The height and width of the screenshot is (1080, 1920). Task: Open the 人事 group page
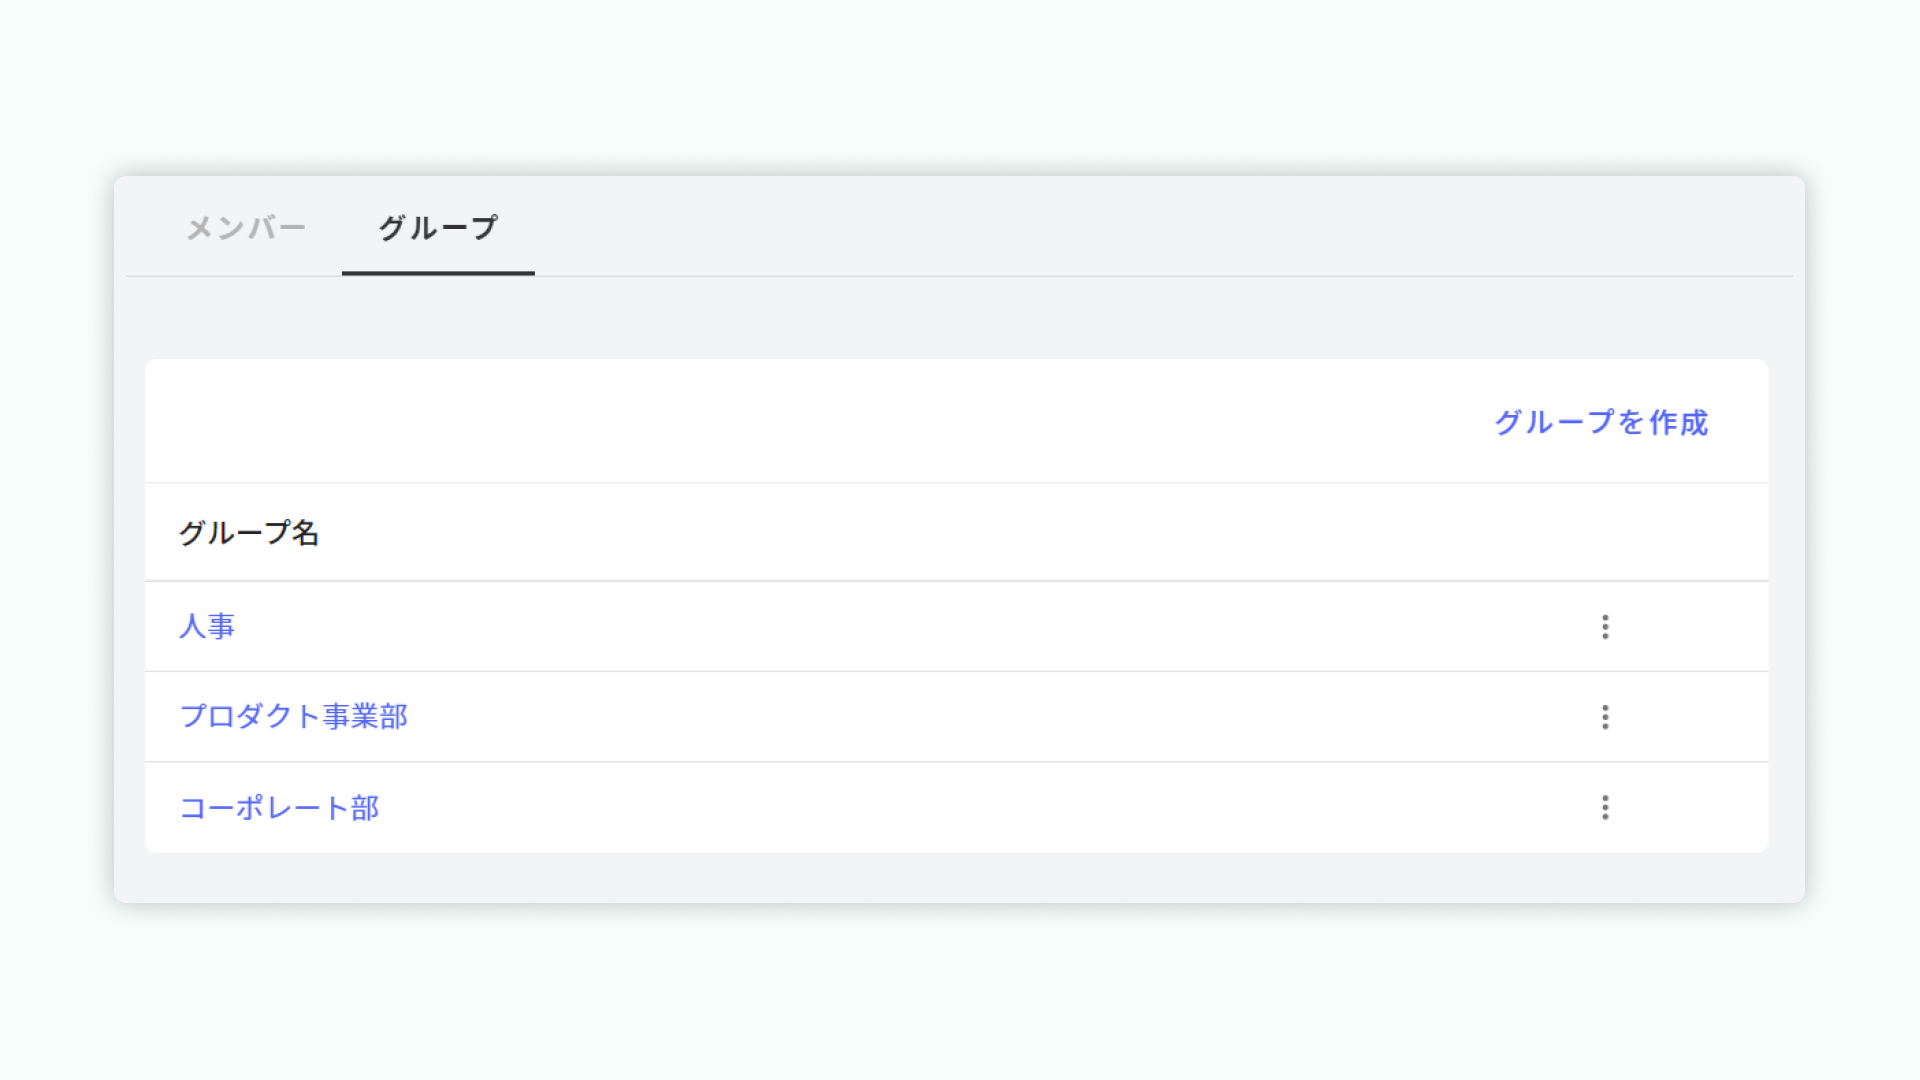pos(208,627)
